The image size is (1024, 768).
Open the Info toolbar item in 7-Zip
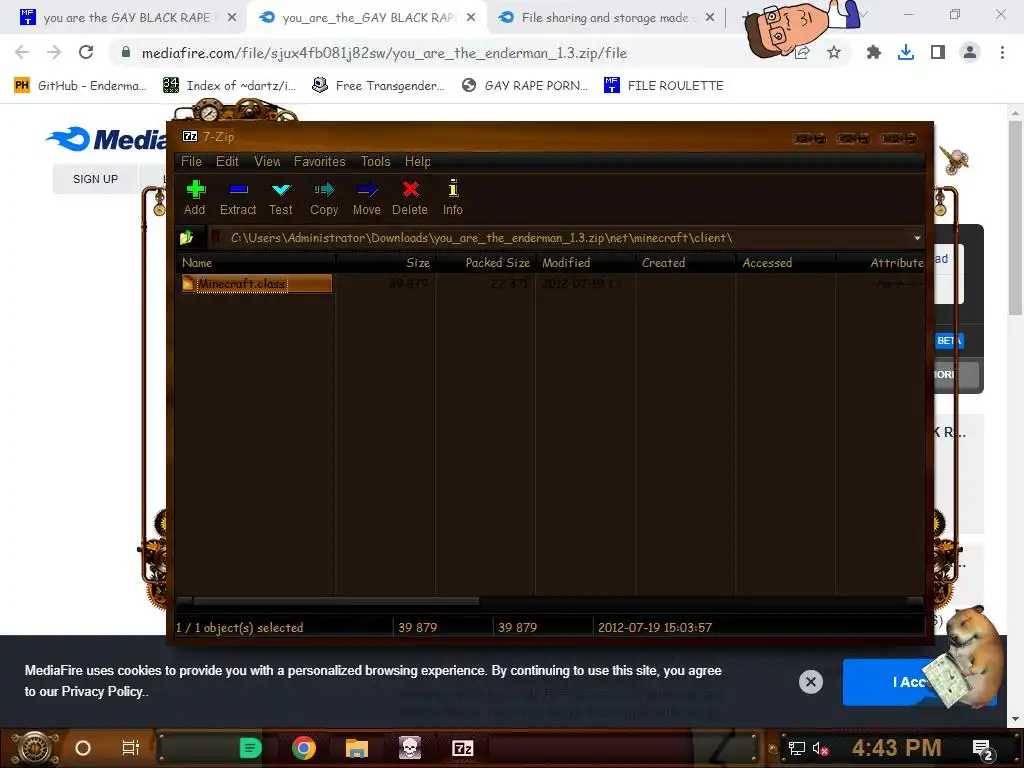[453, 197]
